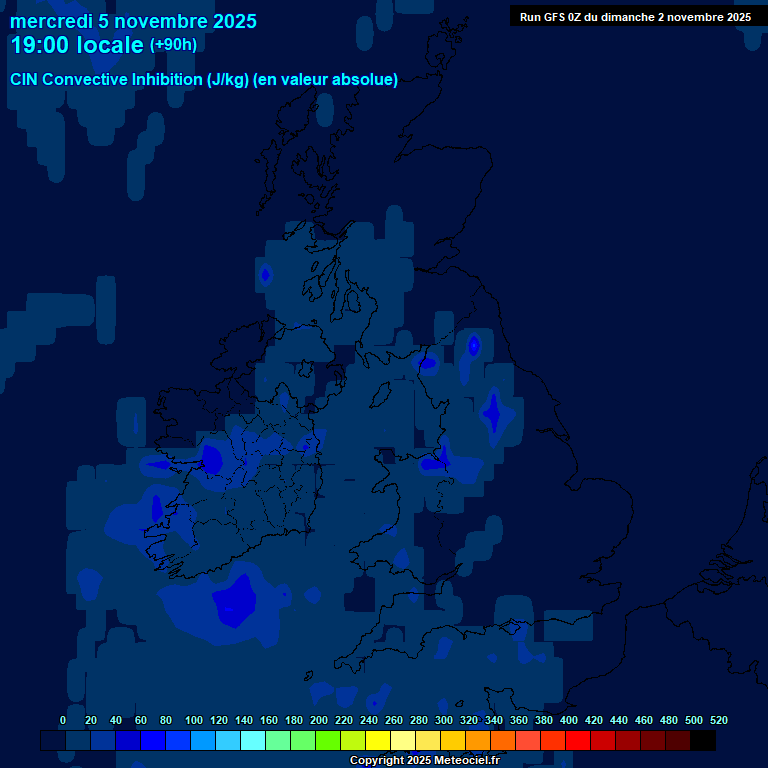Viewport: 768px width, 768px height.
Task: Click the star-shaped CIN spot over eastern England
Action: pos(492,411)
